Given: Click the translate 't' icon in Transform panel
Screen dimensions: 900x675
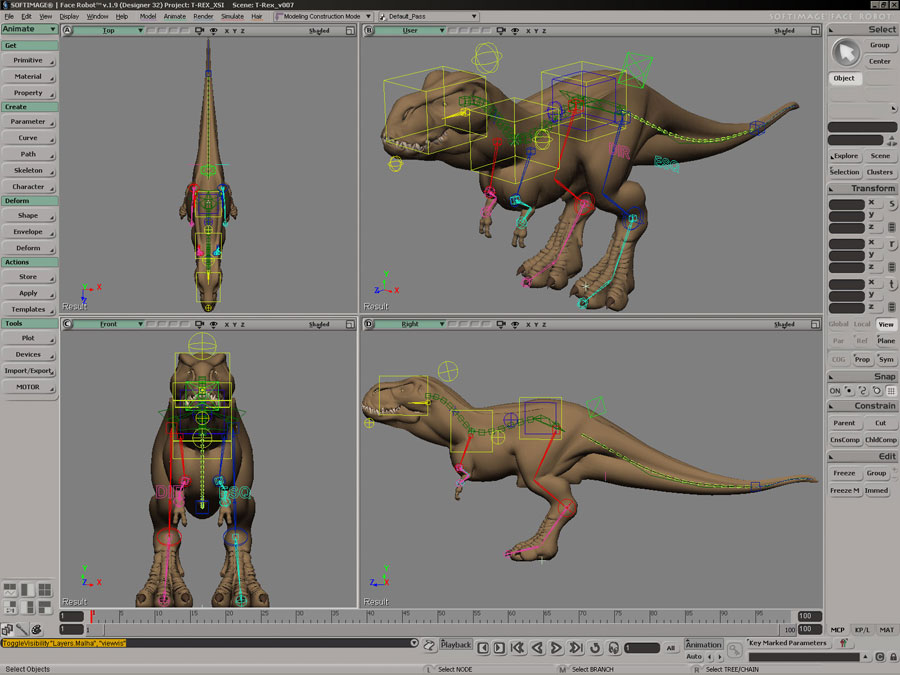Looking at the screenshot, I should (892, 284).
